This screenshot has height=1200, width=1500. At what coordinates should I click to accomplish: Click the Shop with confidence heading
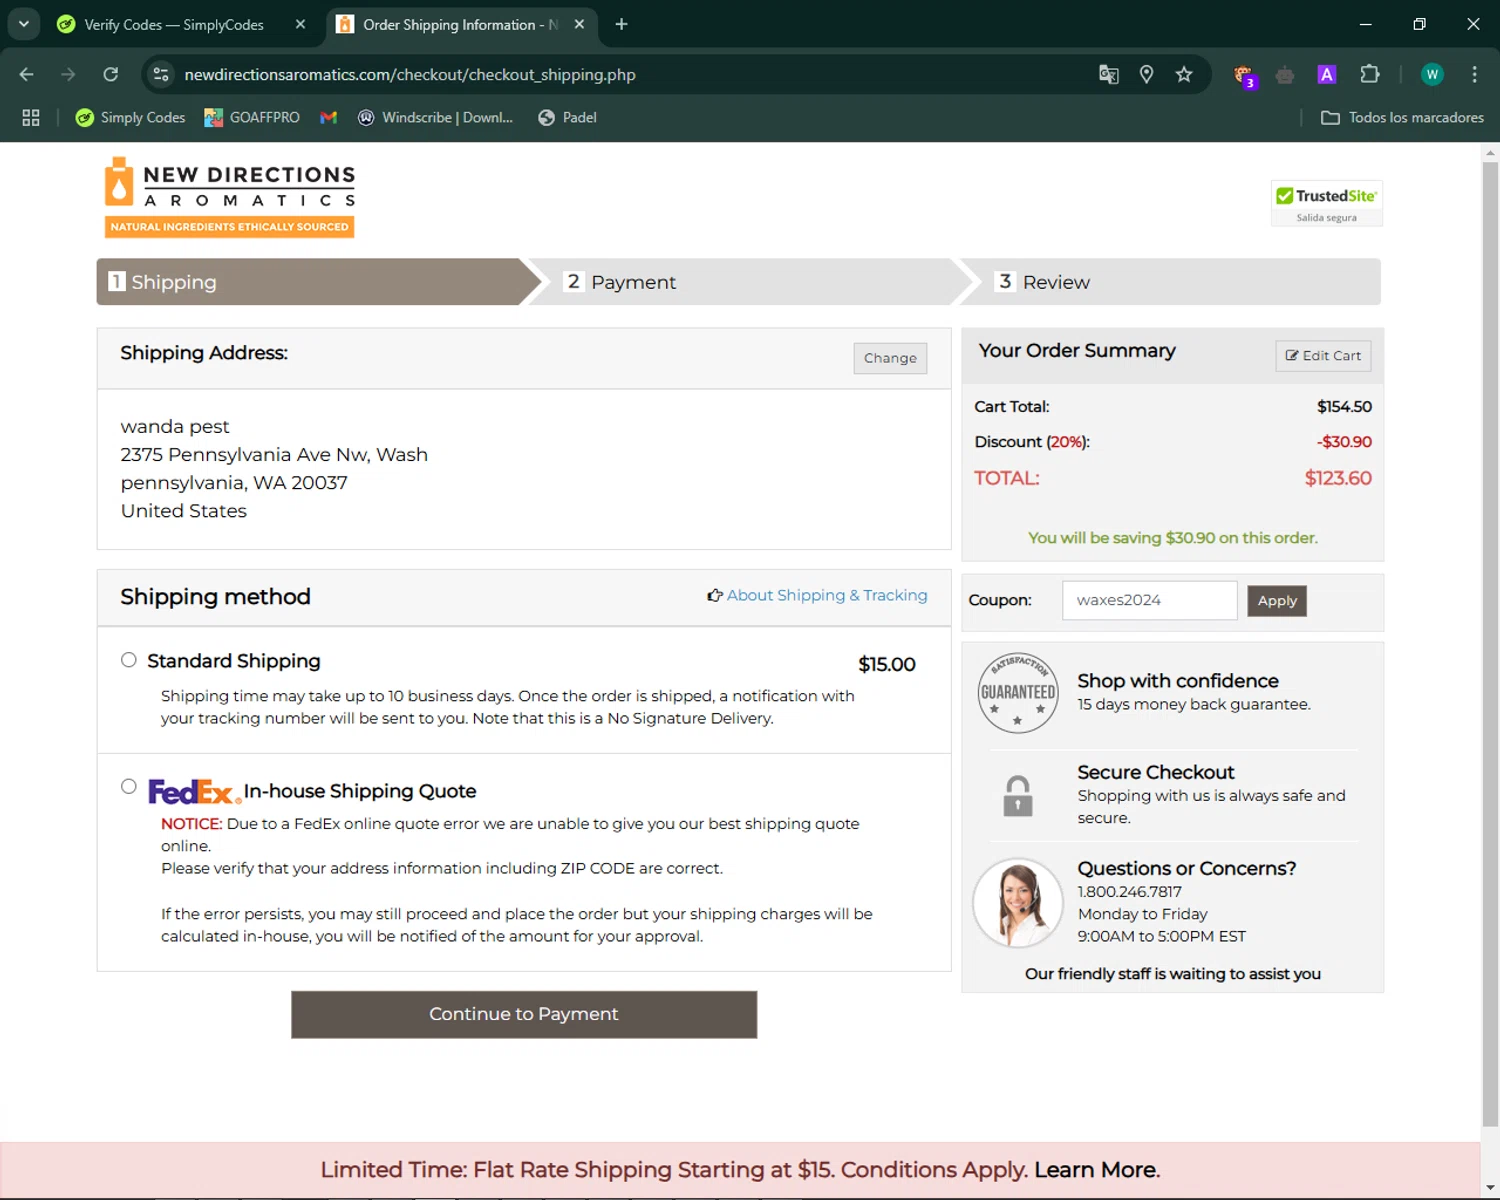tap(1178, 681)
